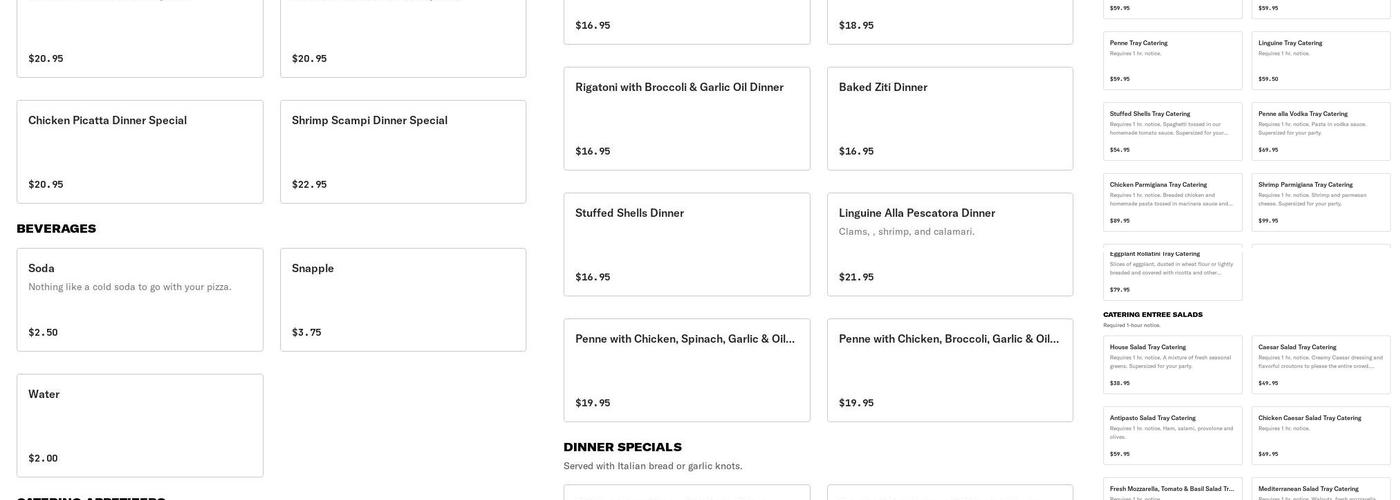Pick Penne alla Vodka Tray Catering

coord(1321,131)
